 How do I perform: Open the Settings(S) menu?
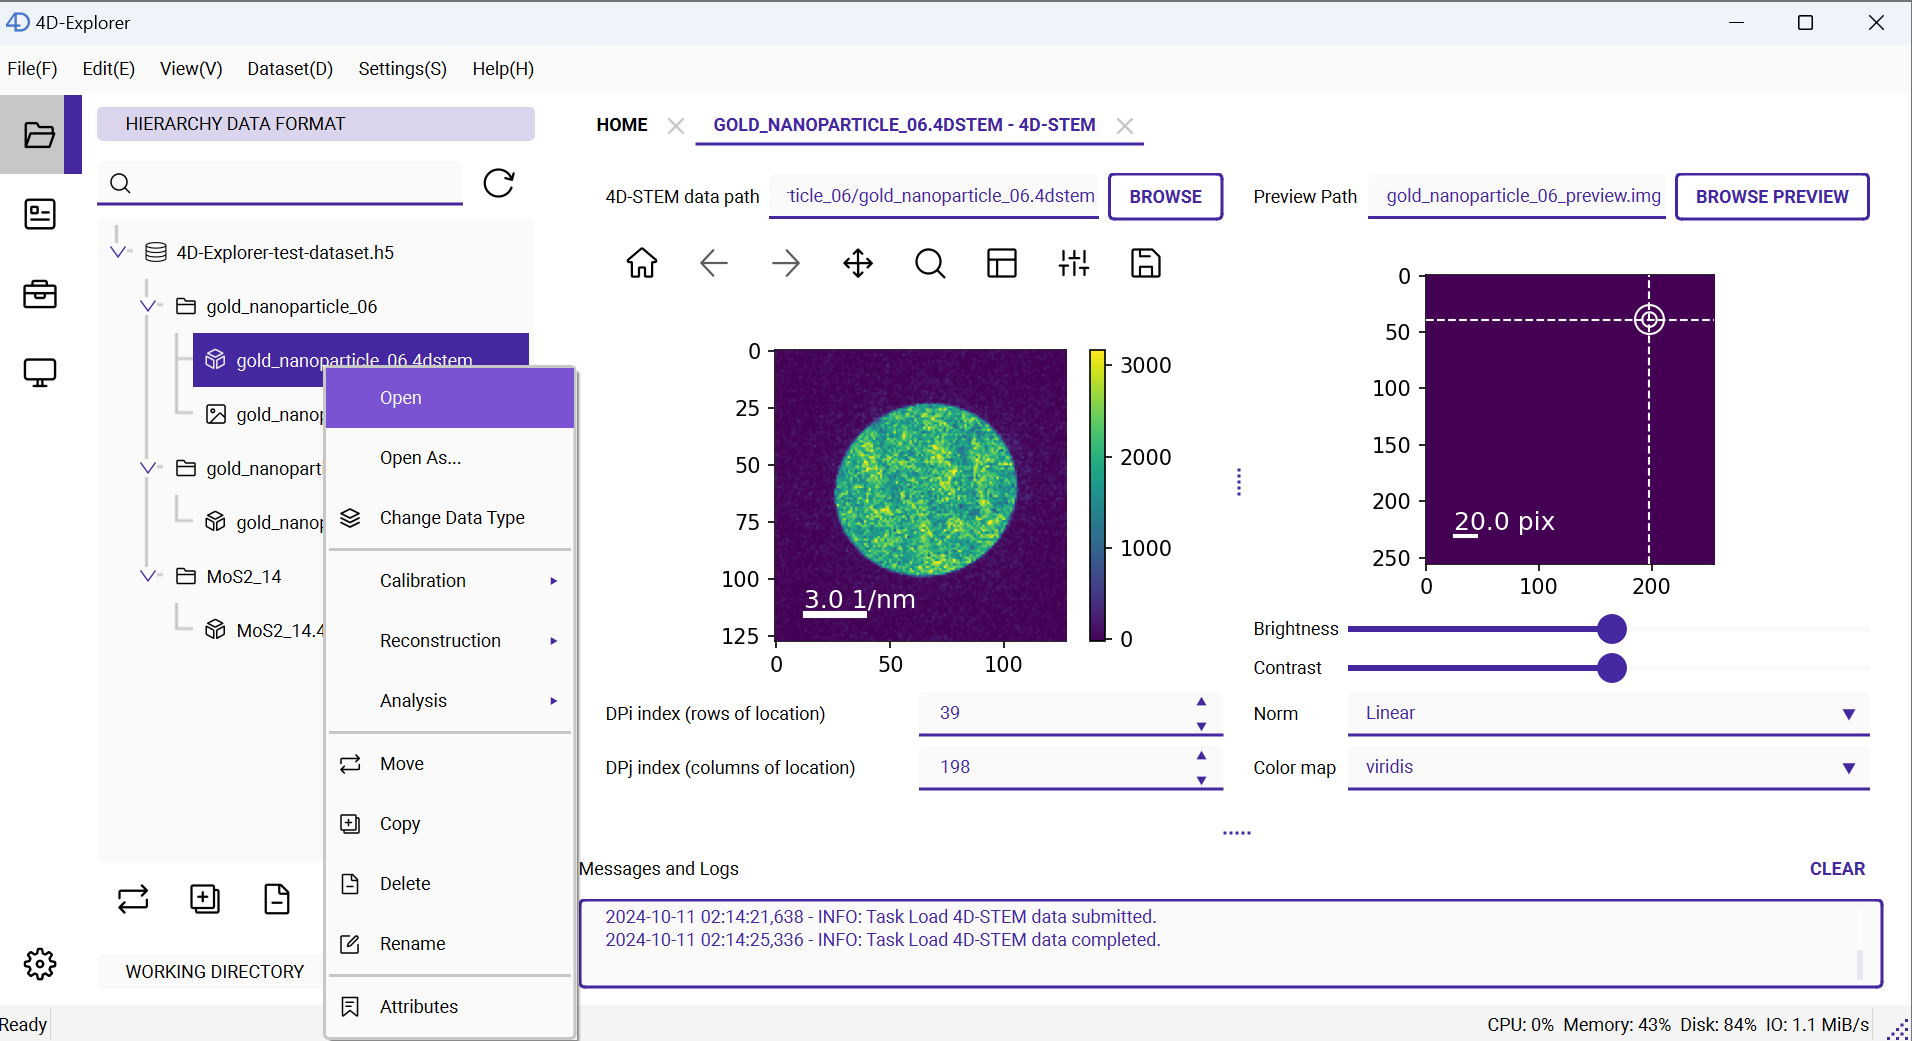(402, 69)
